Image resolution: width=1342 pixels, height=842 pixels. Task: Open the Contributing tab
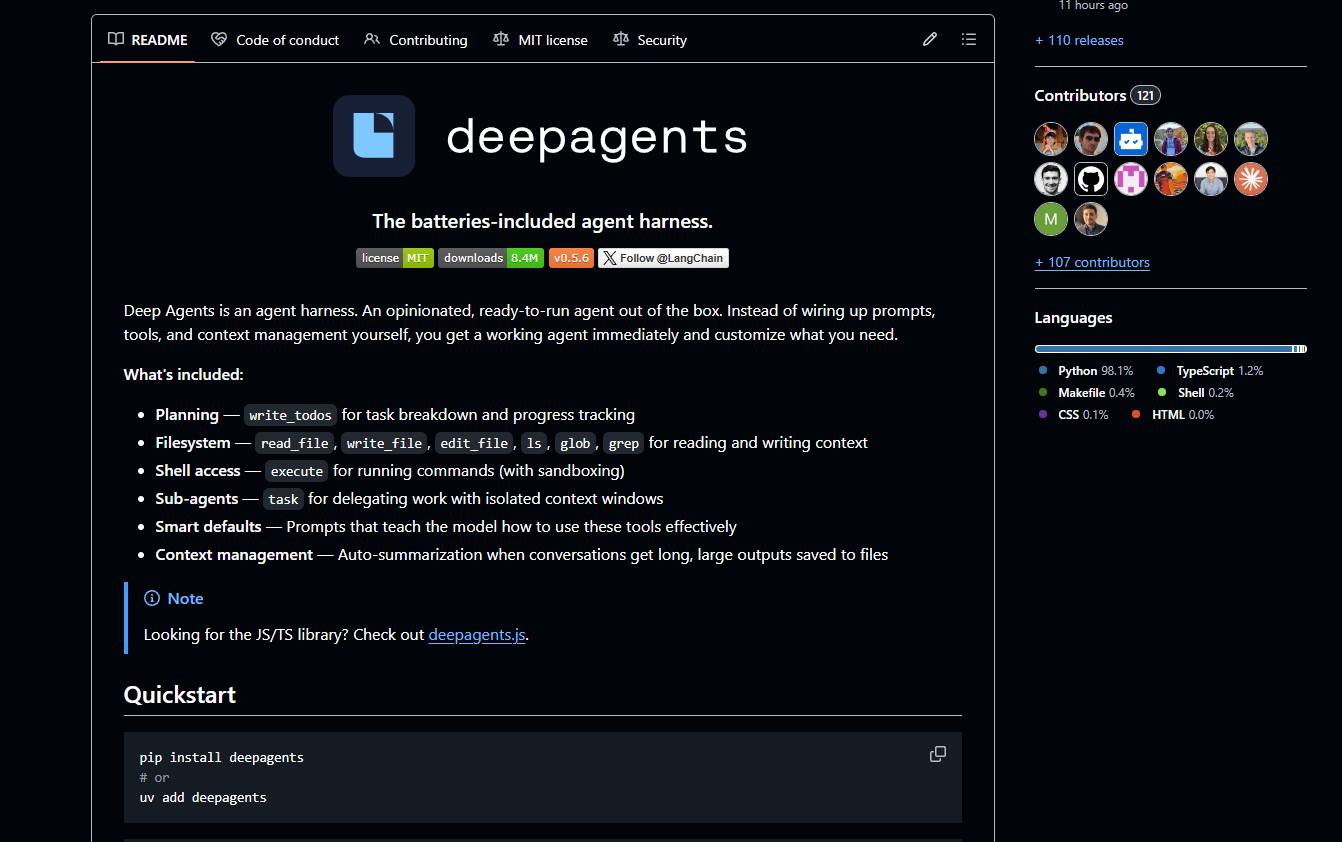click(x=416, y=40)
